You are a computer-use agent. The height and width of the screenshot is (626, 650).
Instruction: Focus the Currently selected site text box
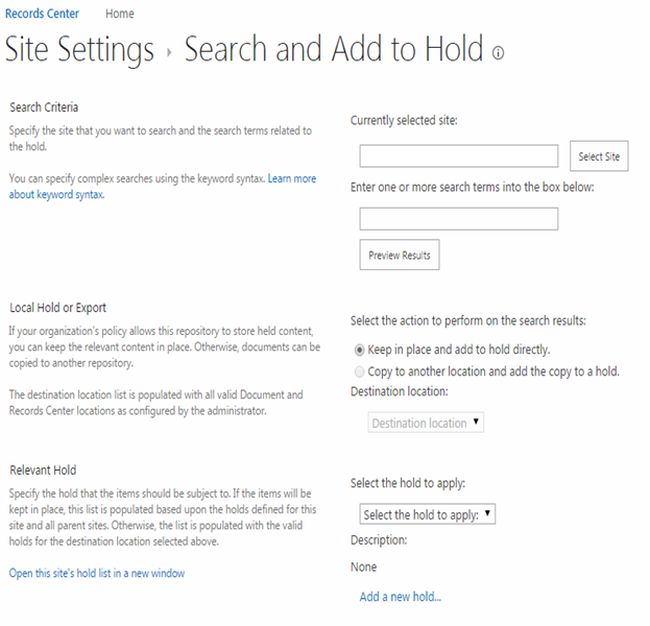tap(458, 156)
